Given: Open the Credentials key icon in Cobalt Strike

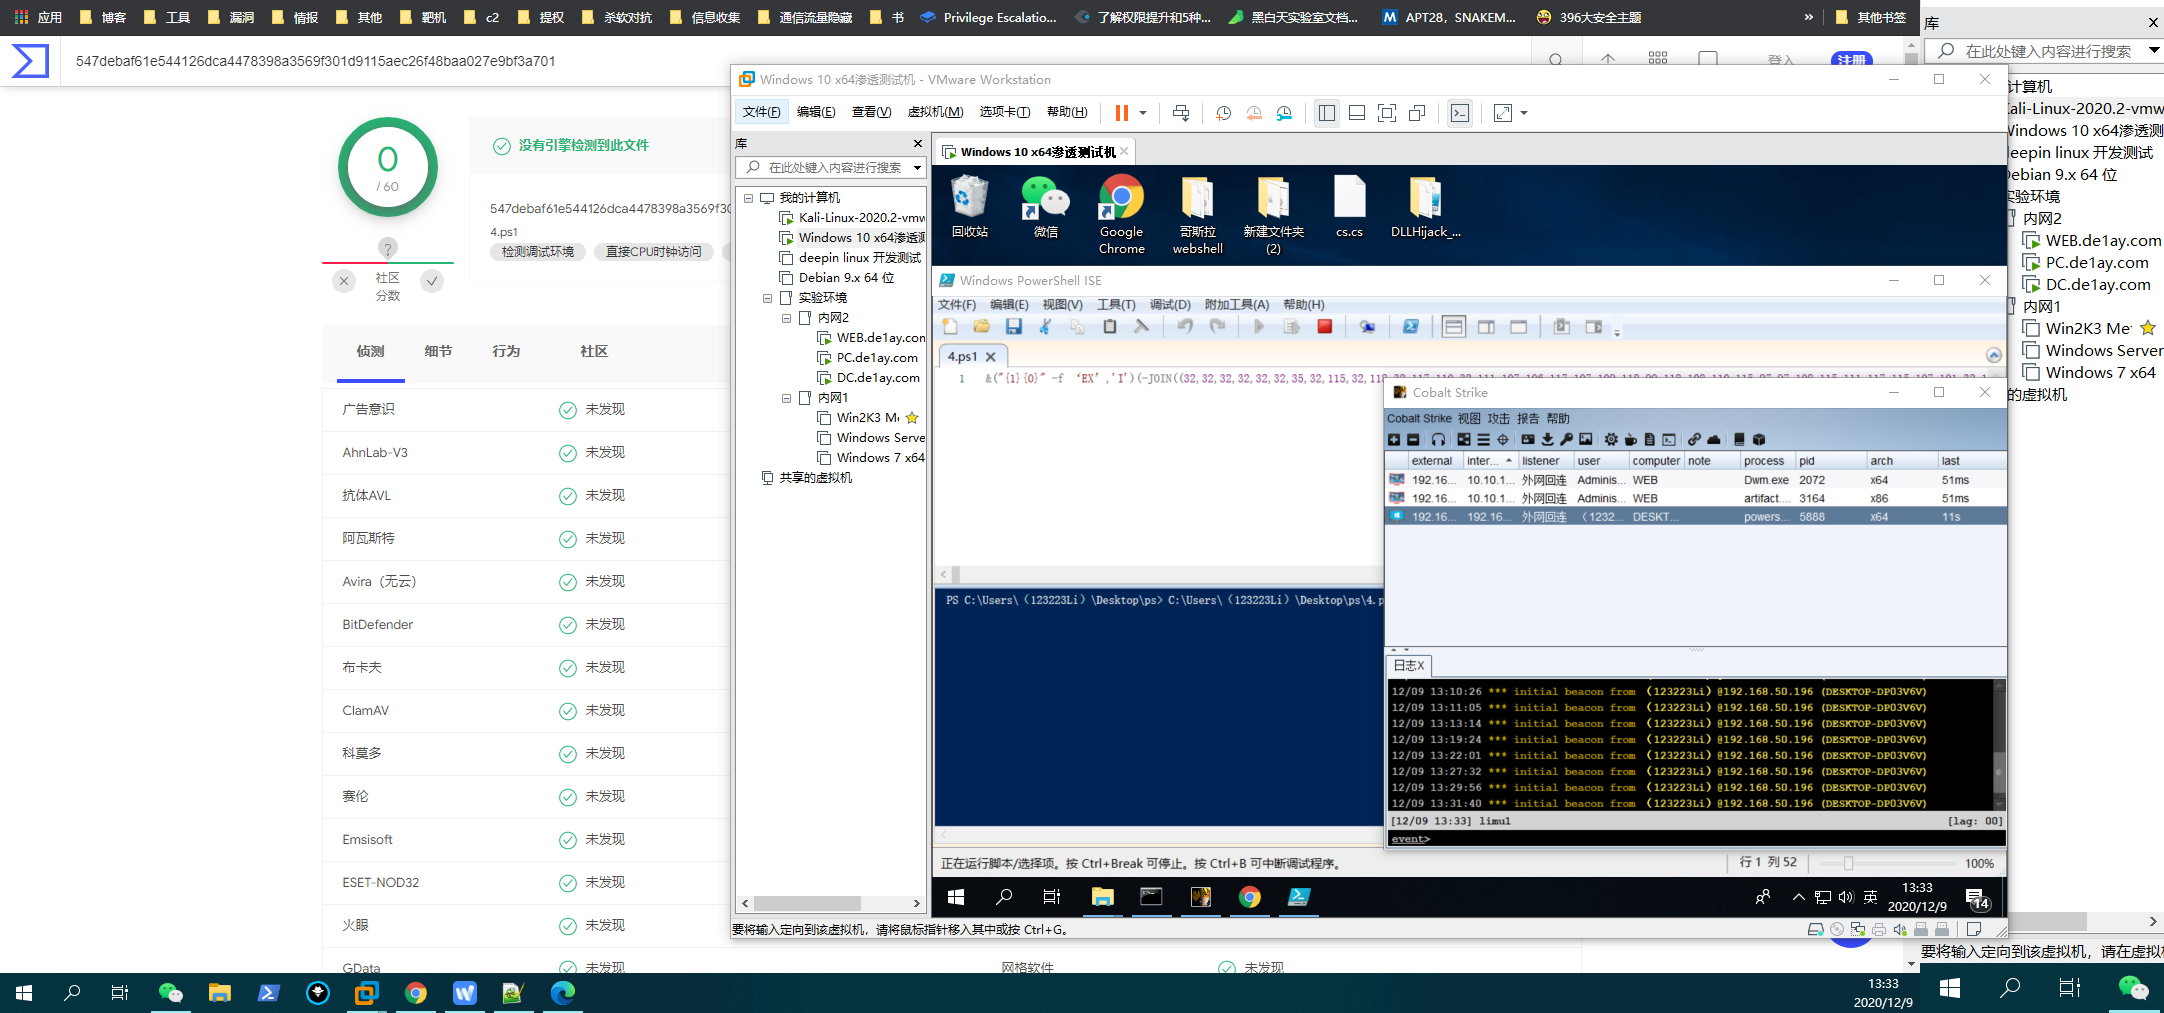Looking at the screenshot, I should click(x=1567, y=440).
